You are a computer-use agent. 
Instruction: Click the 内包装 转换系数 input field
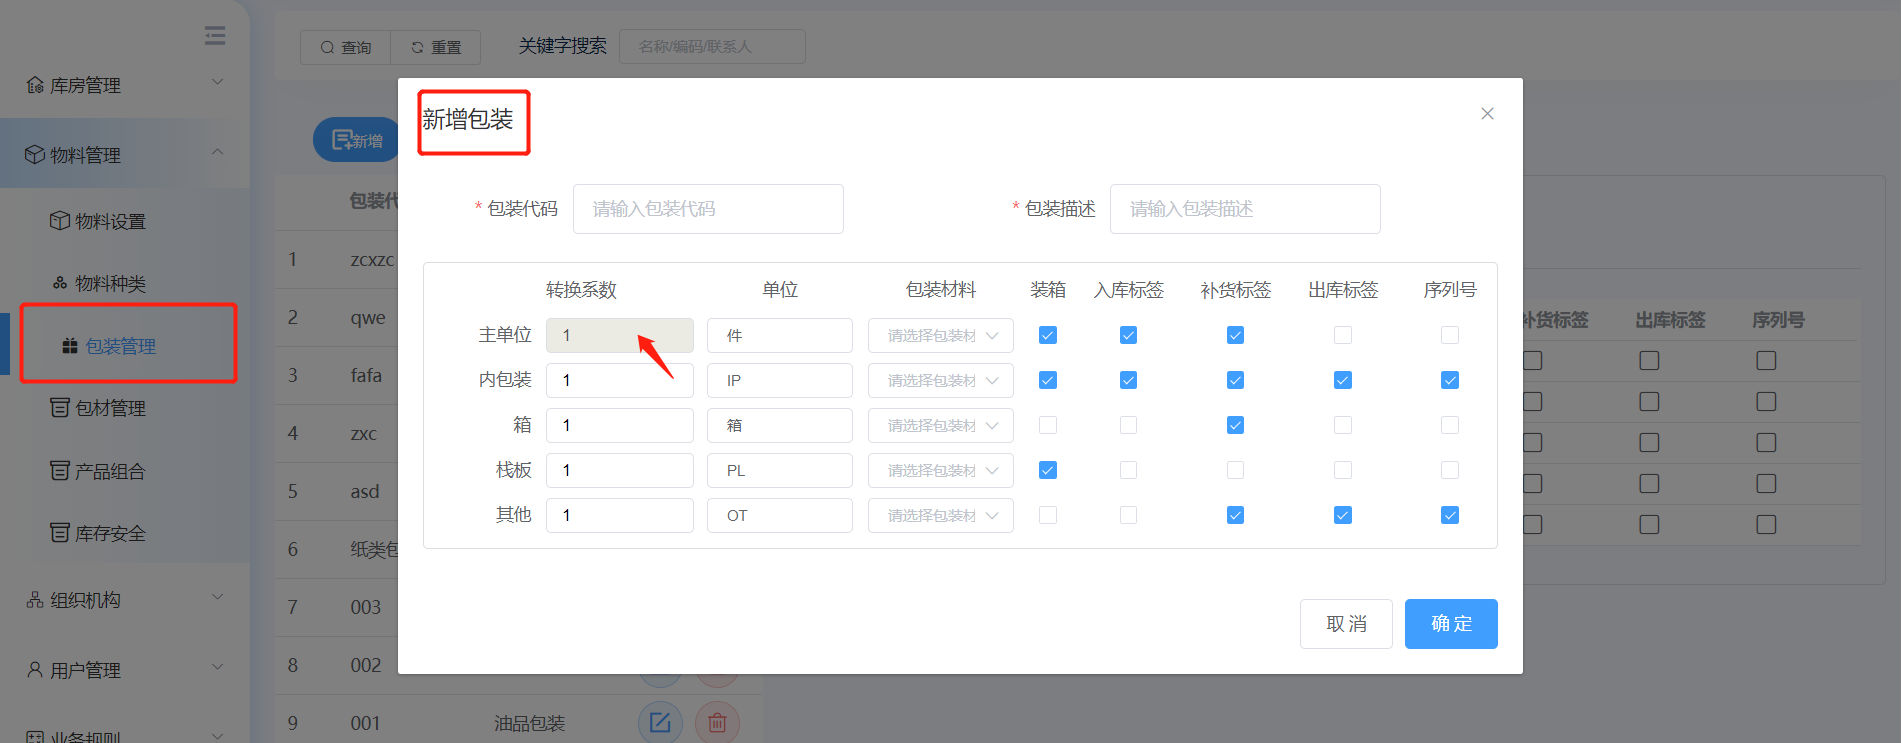(x=619, y=380)
